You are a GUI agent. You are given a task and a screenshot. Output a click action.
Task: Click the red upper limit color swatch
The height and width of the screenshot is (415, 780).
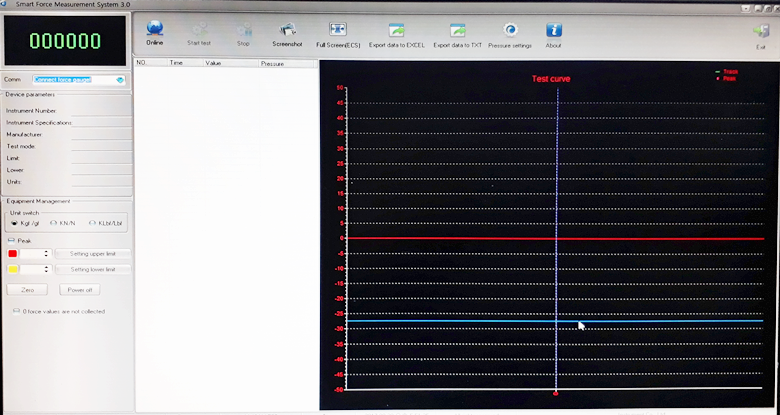13,254
